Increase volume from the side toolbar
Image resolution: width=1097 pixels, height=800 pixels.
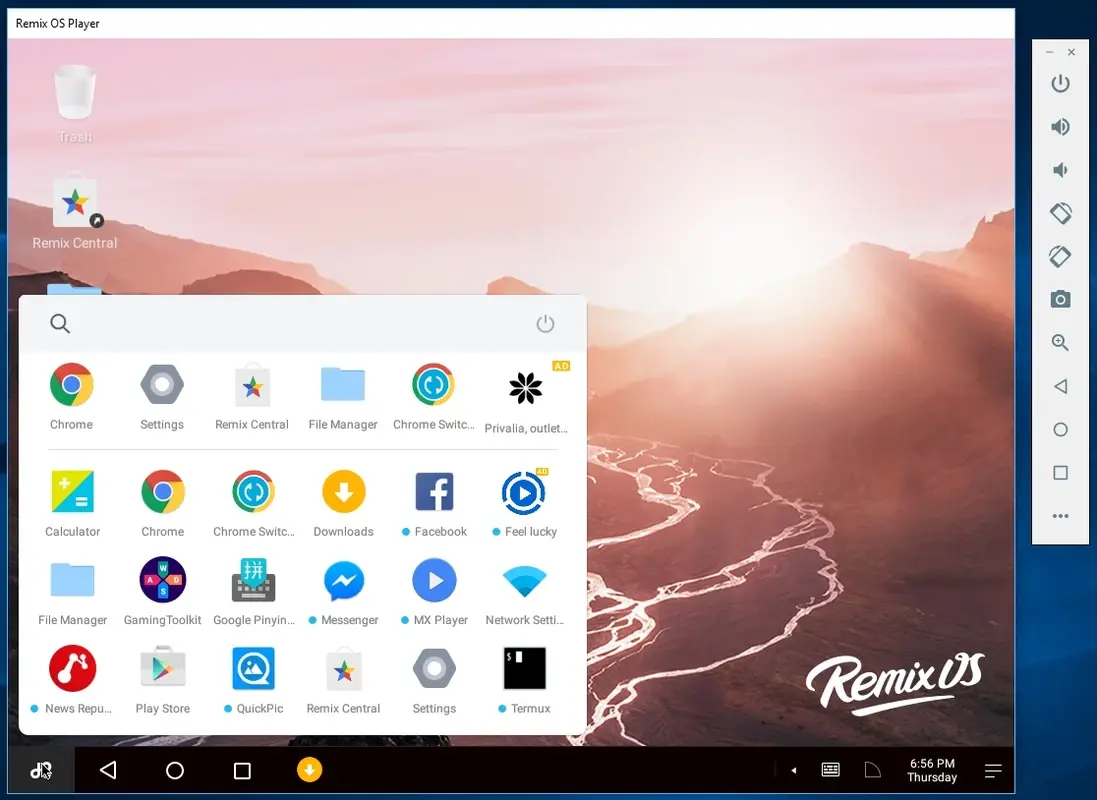click(1060, 127)
